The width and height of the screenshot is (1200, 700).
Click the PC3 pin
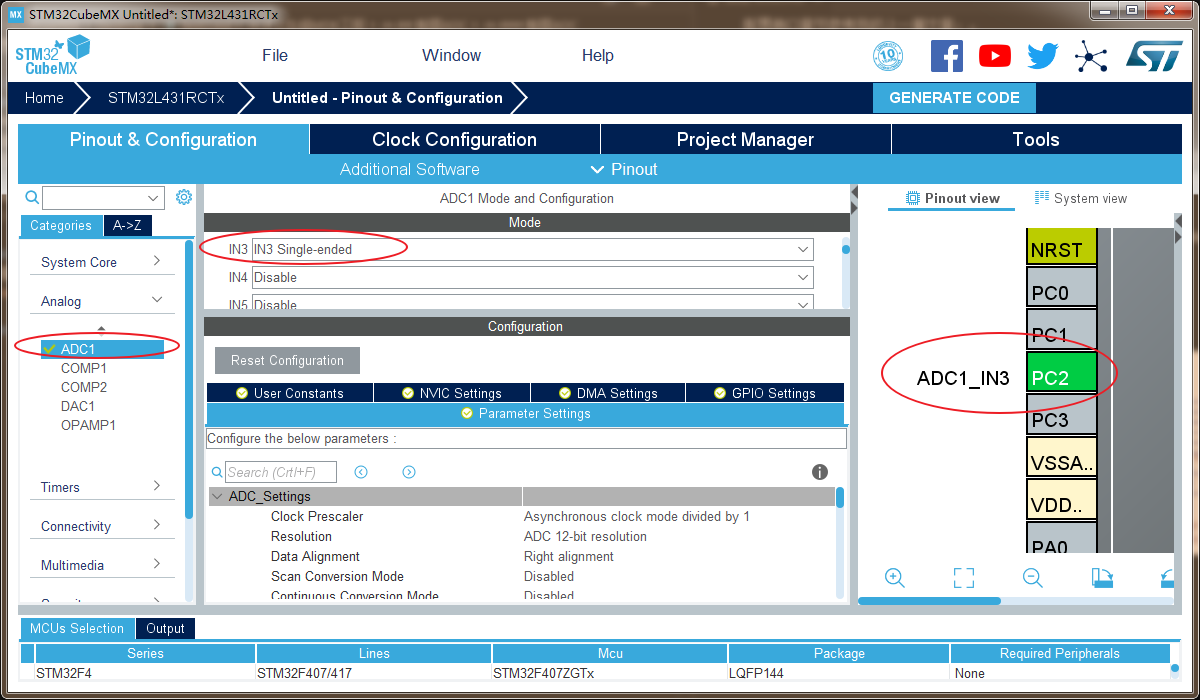click(x=1062, y=415)
